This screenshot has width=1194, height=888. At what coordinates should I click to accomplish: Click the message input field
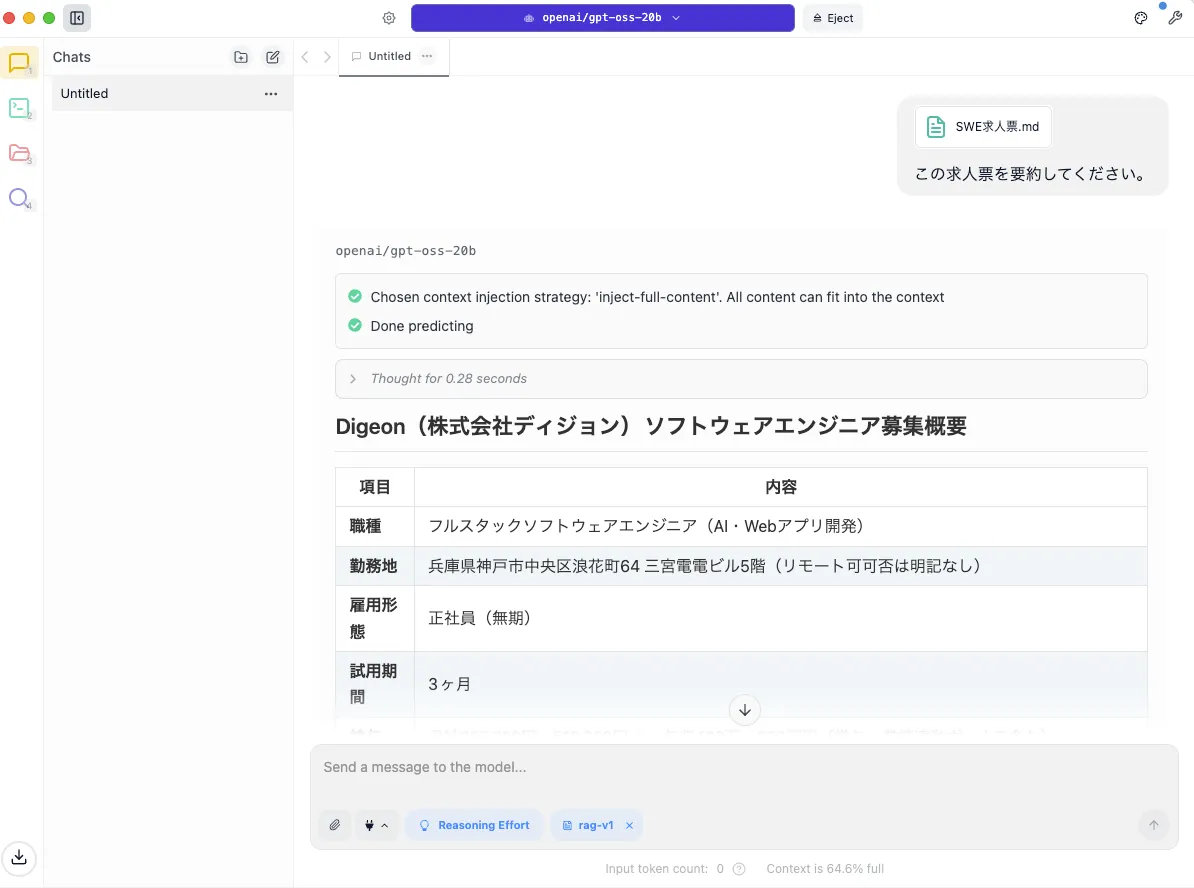744,768
